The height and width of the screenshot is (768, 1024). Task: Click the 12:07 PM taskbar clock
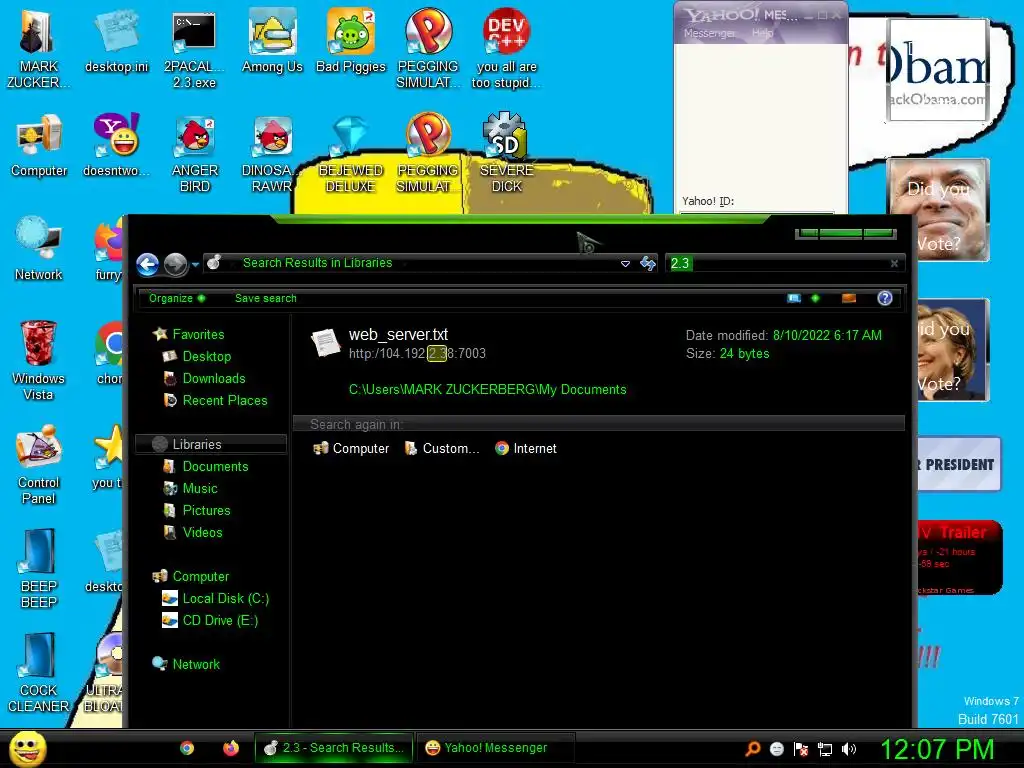937,749
